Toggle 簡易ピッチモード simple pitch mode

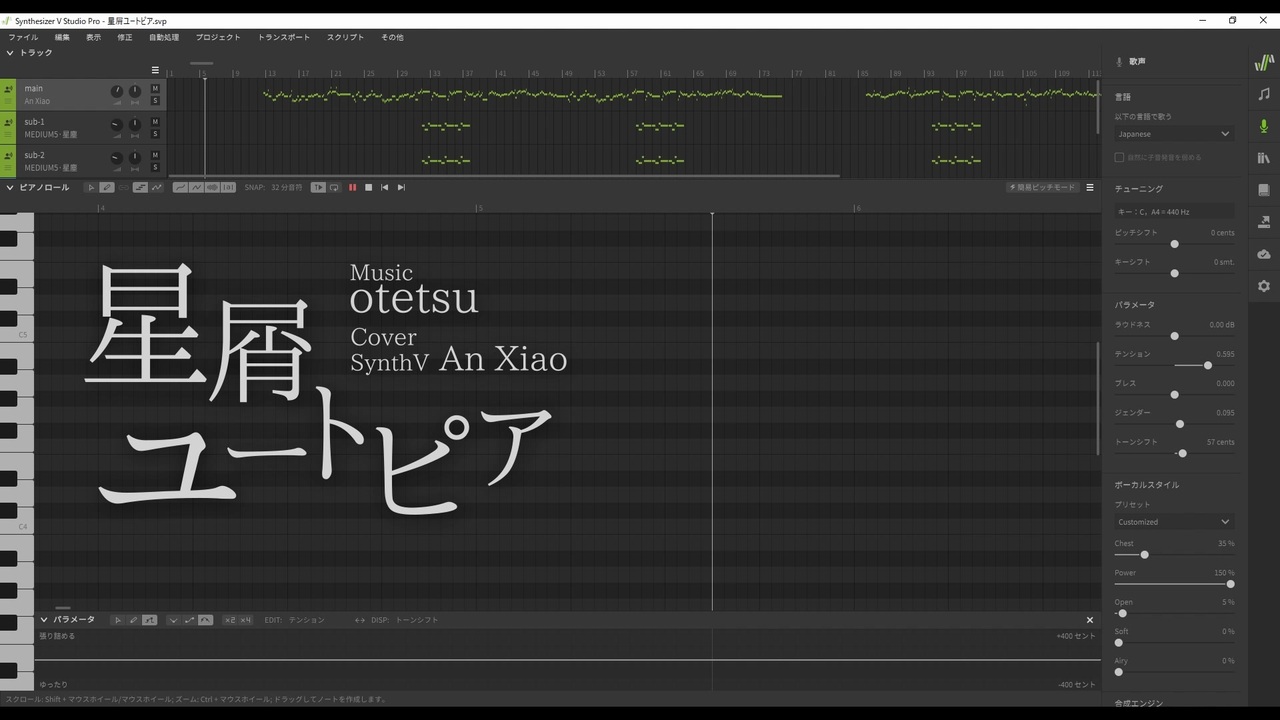tap(1042, 187)
